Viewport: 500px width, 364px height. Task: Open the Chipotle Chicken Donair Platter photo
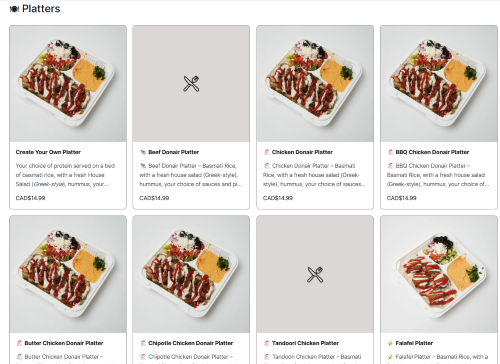pos(191,274)
